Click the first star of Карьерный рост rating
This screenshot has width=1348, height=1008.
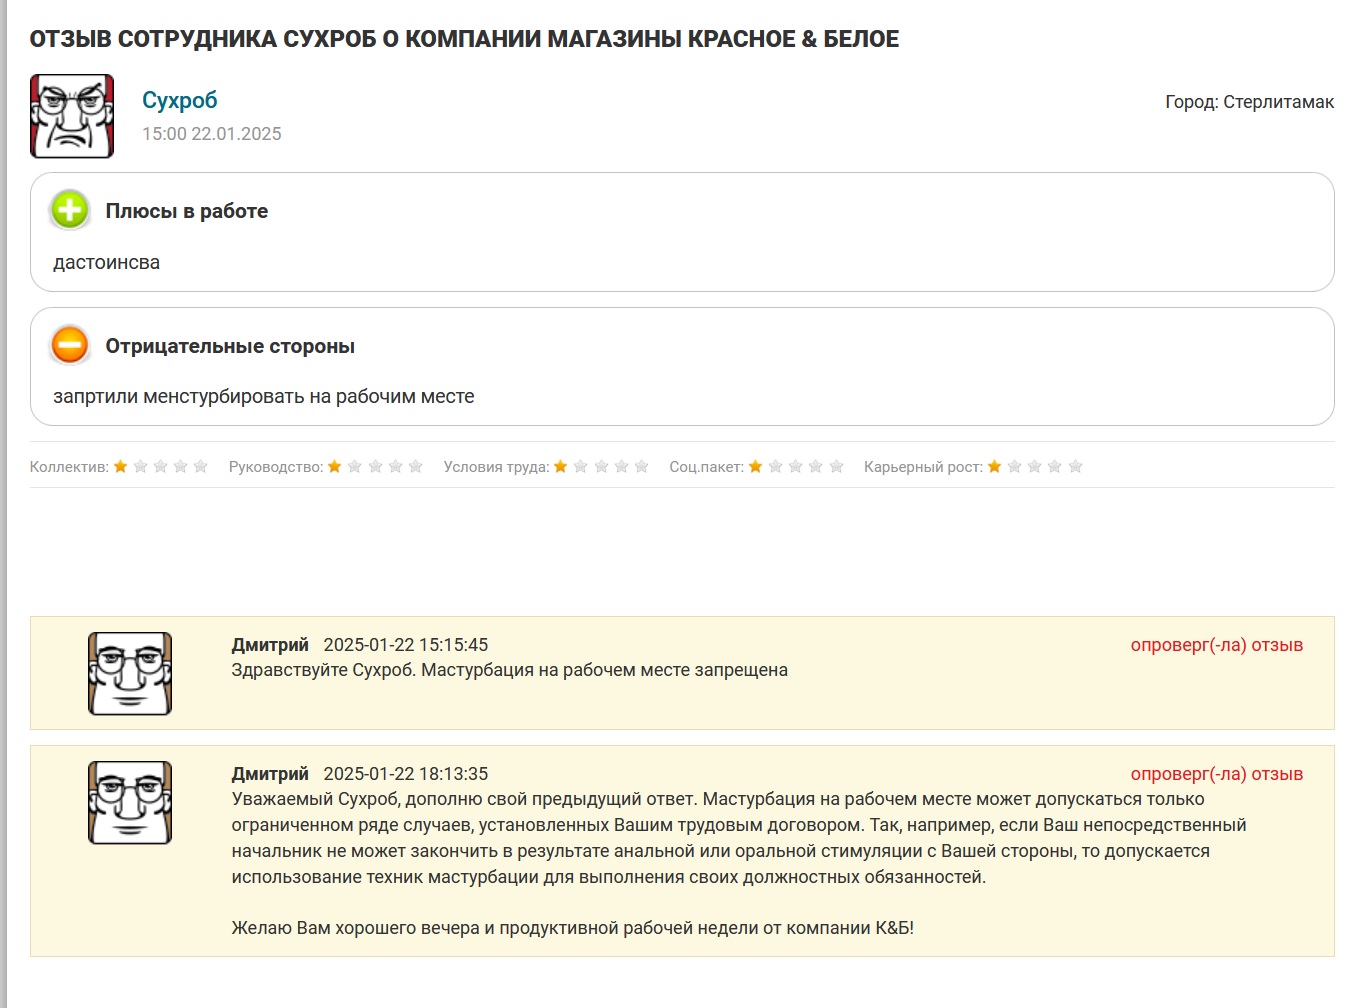[995, 466]
